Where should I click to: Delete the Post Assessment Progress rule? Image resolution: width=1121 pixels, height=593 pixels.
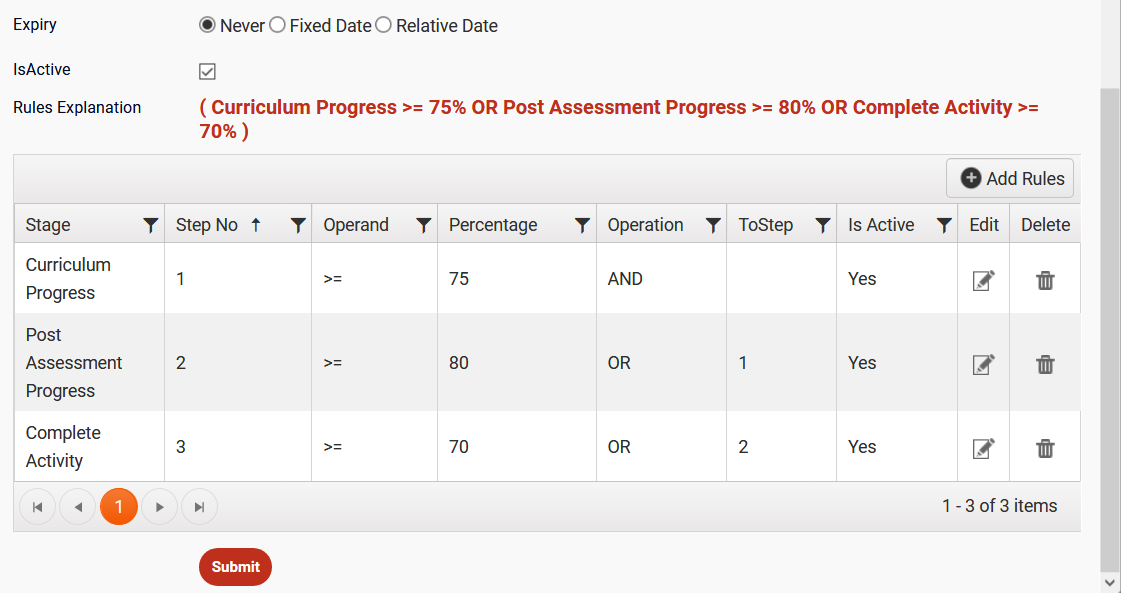[x=1045, y=363]
